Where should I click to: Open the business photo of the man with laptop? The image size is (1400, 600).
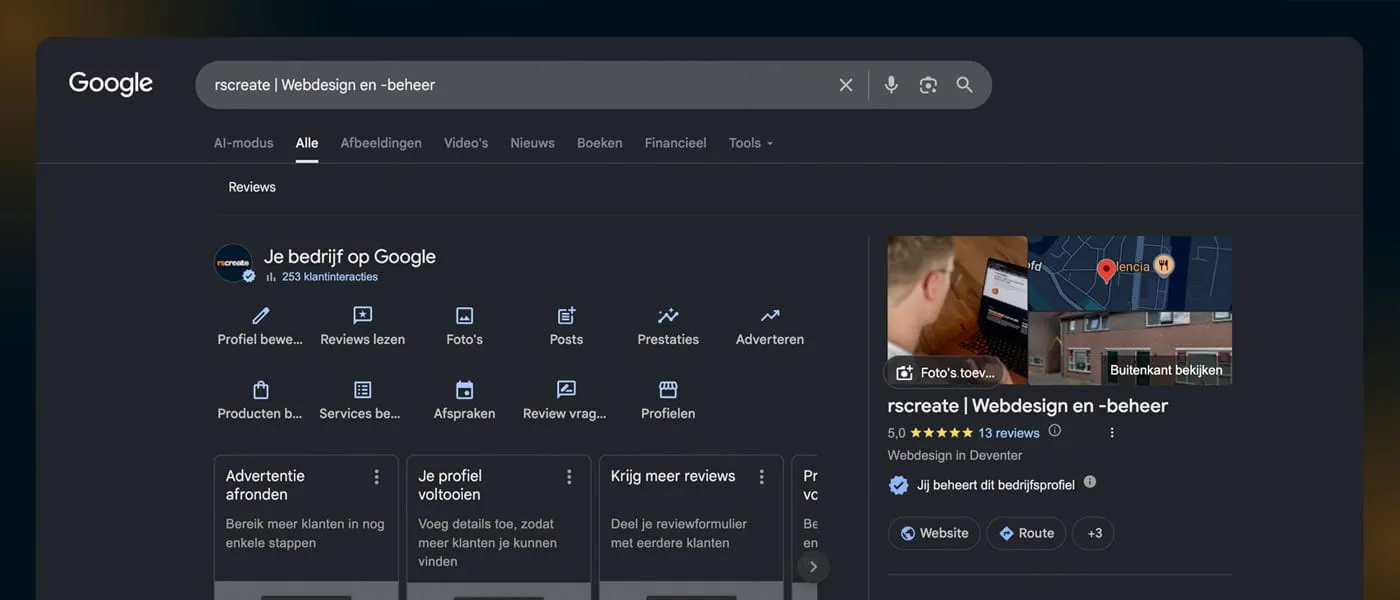pos(957,310)
